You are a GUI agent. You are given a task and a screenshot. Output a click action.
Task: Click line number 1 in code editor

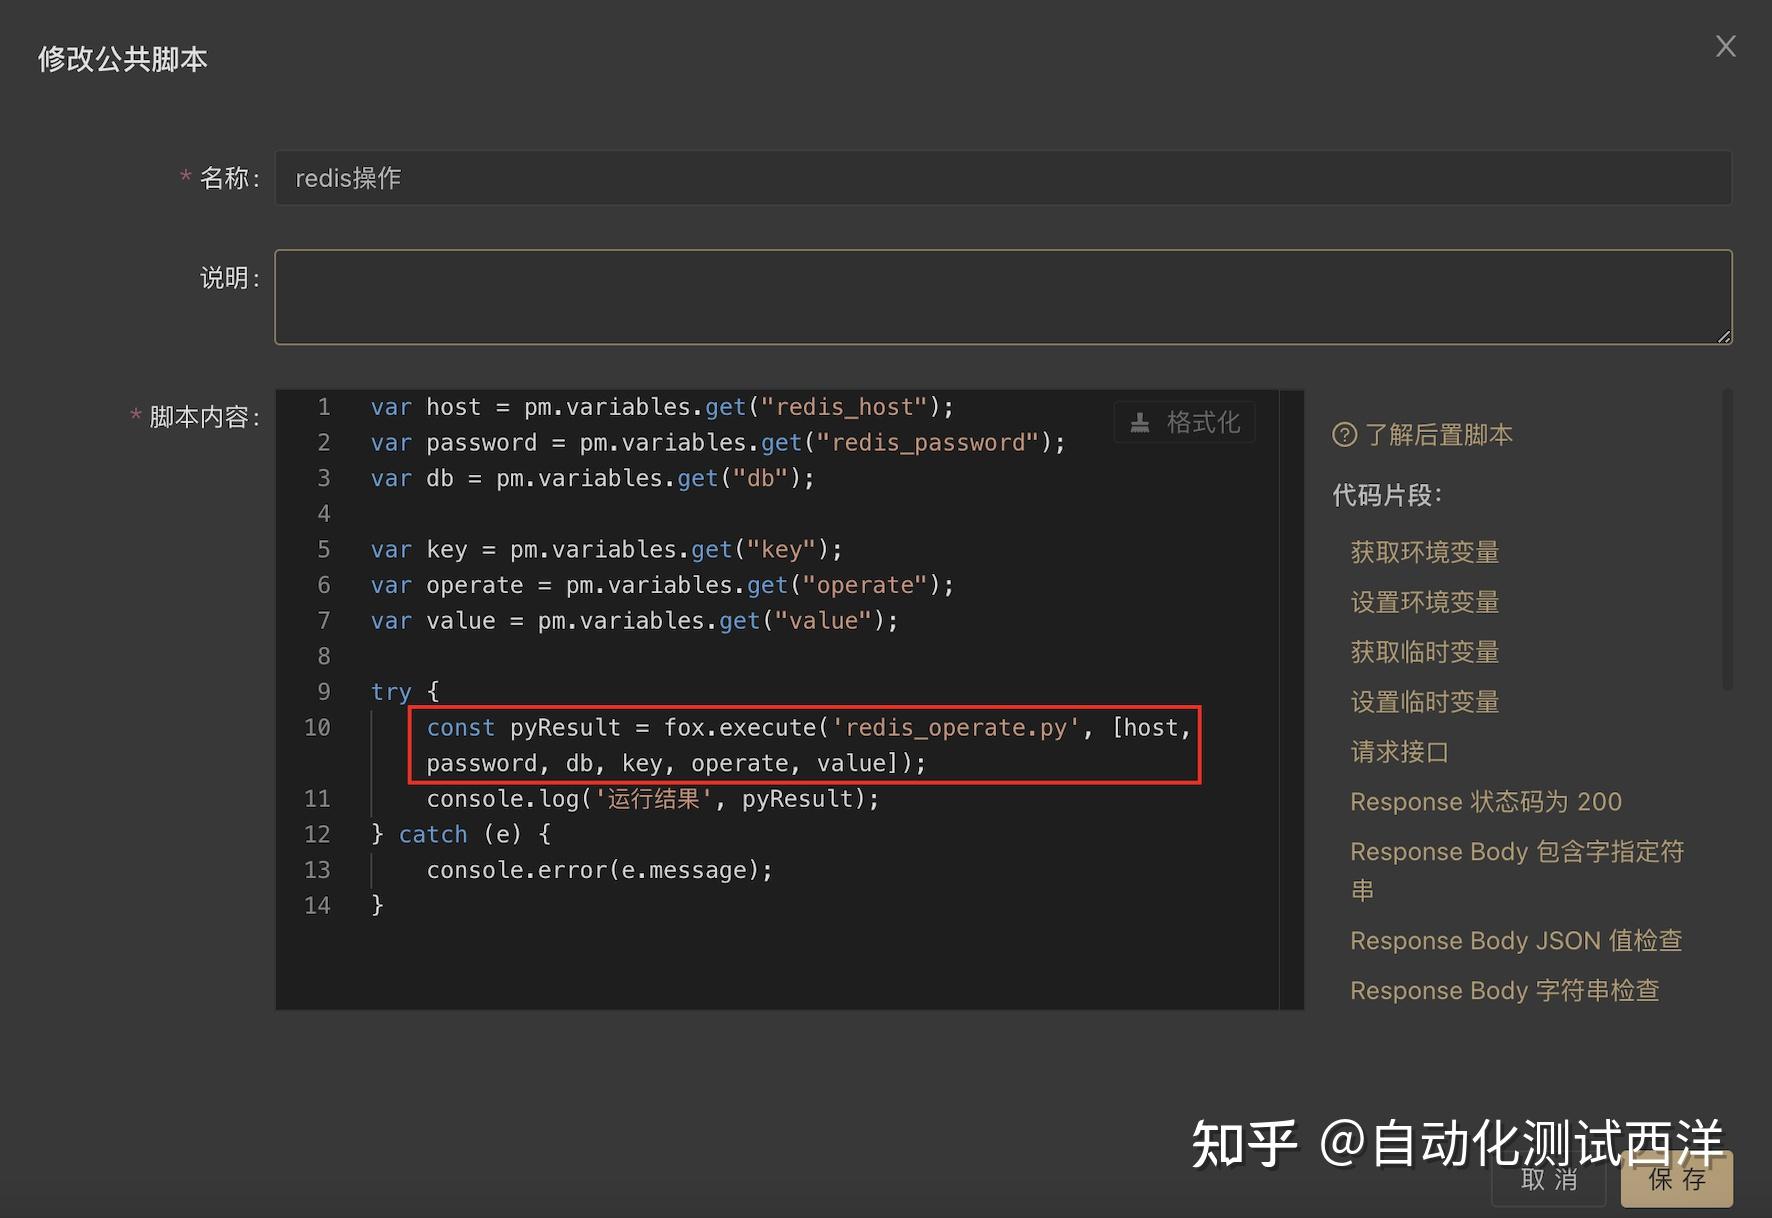[323, 406]
